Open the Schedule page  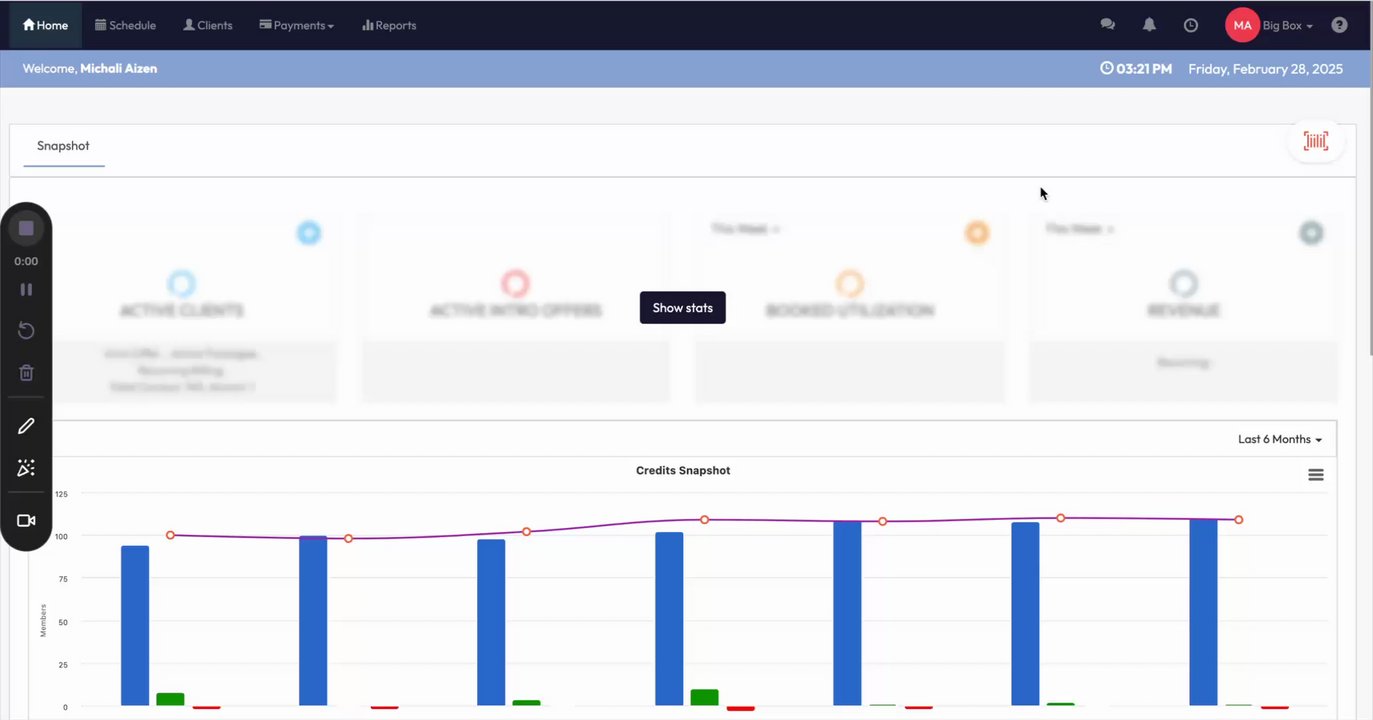click(125, 25)
